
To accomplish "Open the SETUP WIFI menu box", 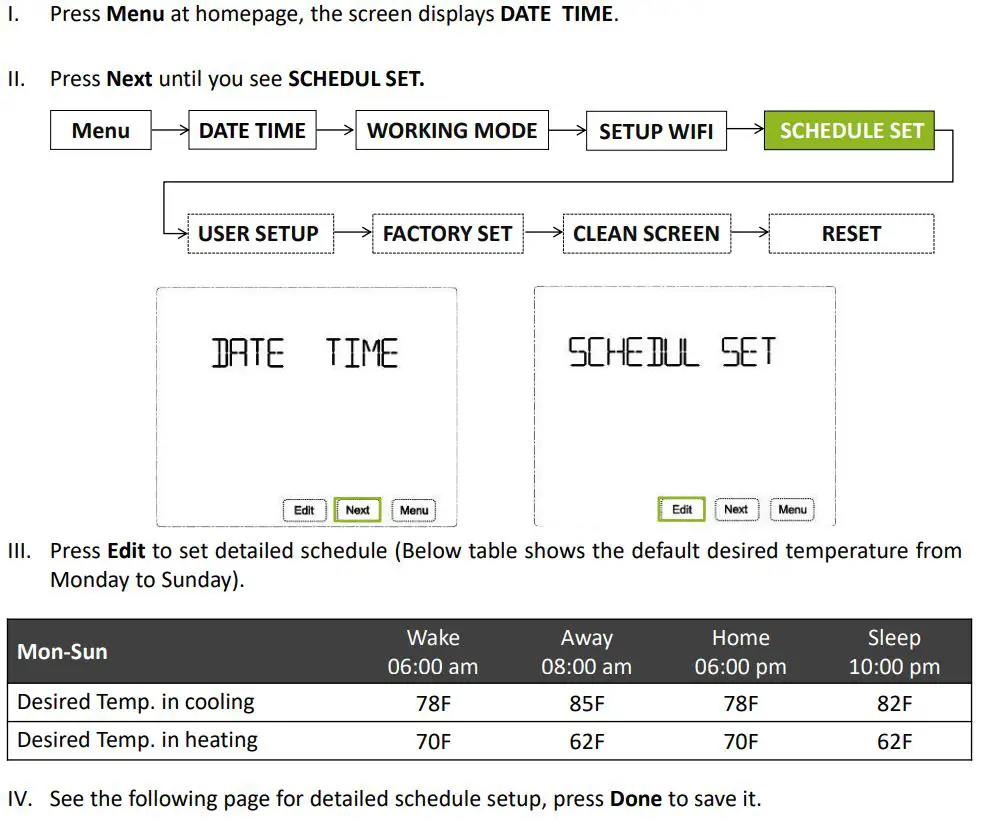I will (656, 130).
